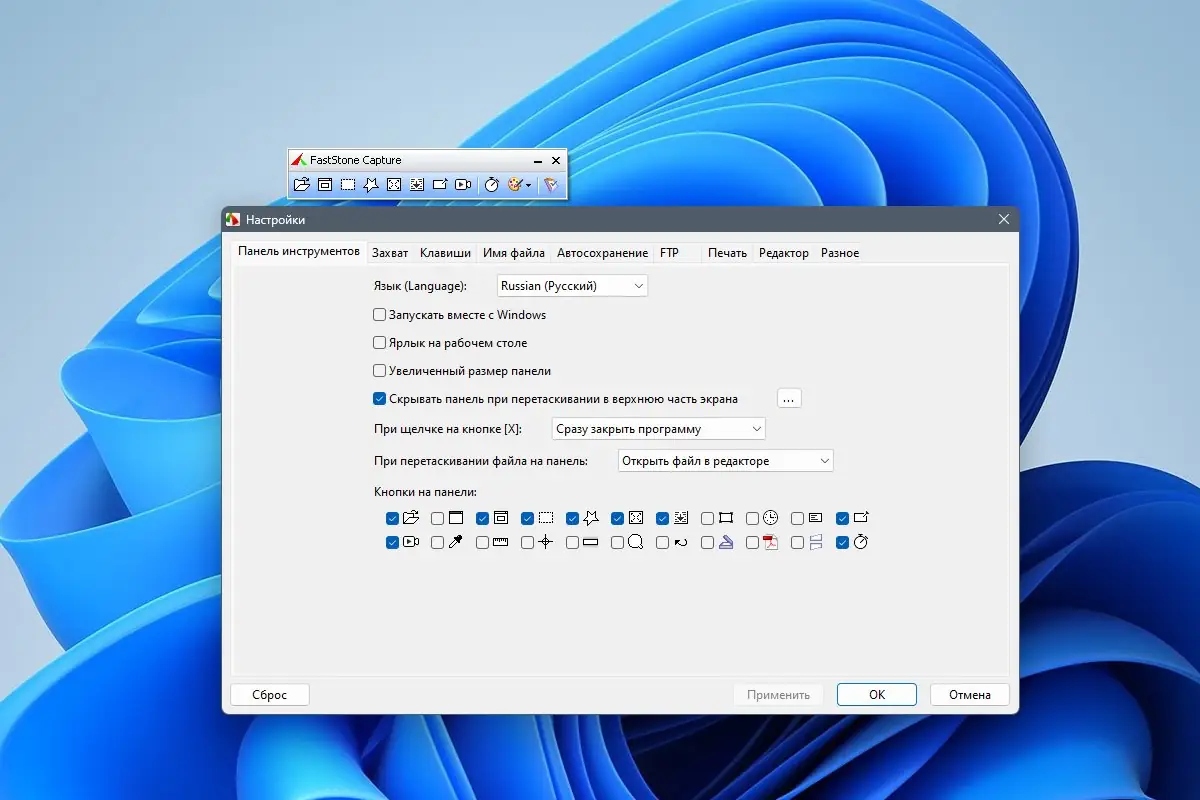Image resolution: width=1200 pixels, height=800 pixels.
Task: Enable the color picker eyedropper button checkbox
Action: tap(438, 543)
